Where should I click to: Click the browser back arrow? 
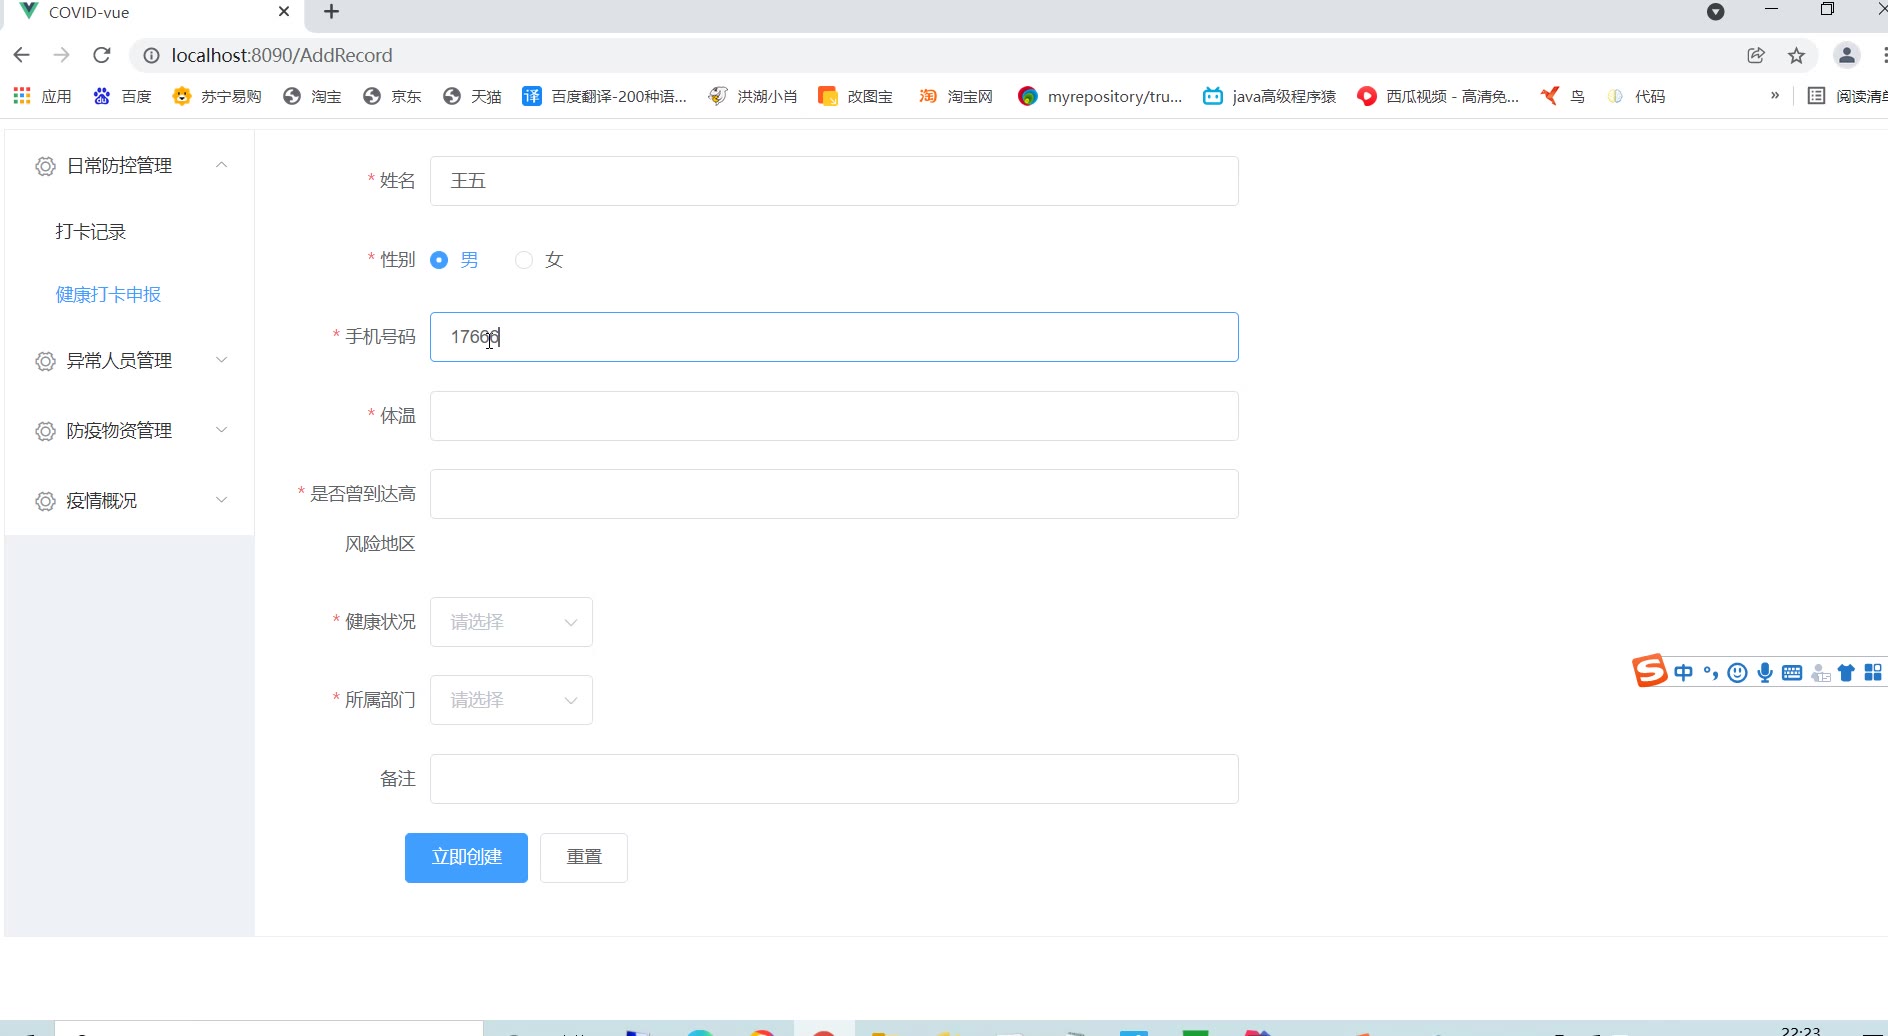point(22,55)
